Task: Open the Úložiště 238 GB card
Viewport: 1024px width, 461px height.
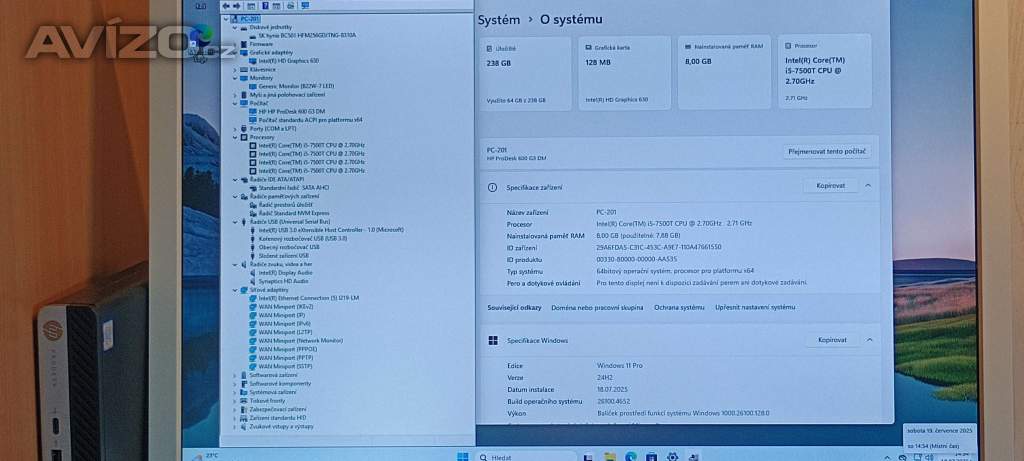Action: [526, 72]
